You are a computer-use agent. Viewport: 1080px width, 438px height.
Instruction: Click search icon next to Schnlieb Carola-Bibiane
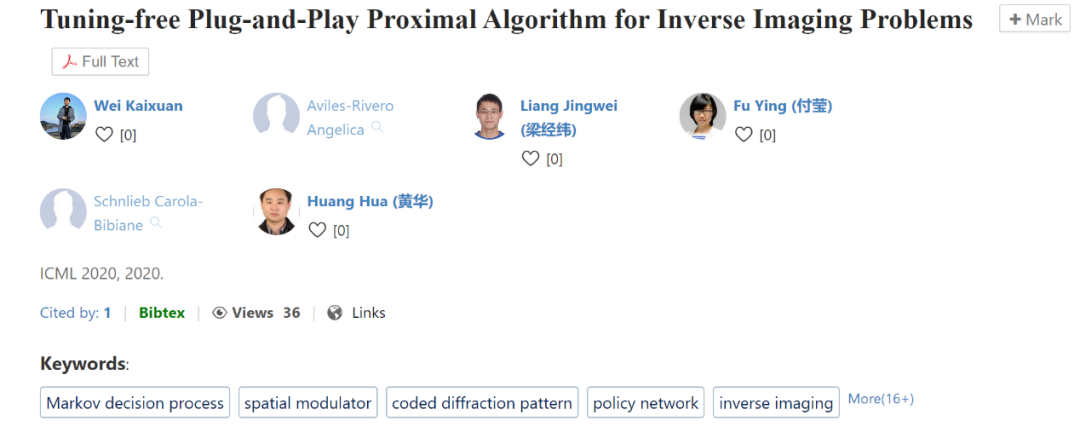[x=156, y=223]
